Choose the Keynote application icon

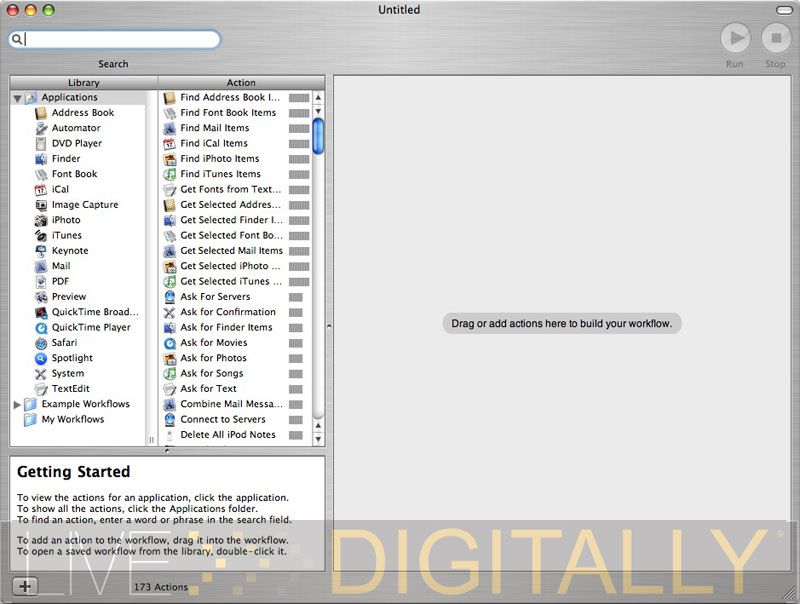tap(41, 251)
